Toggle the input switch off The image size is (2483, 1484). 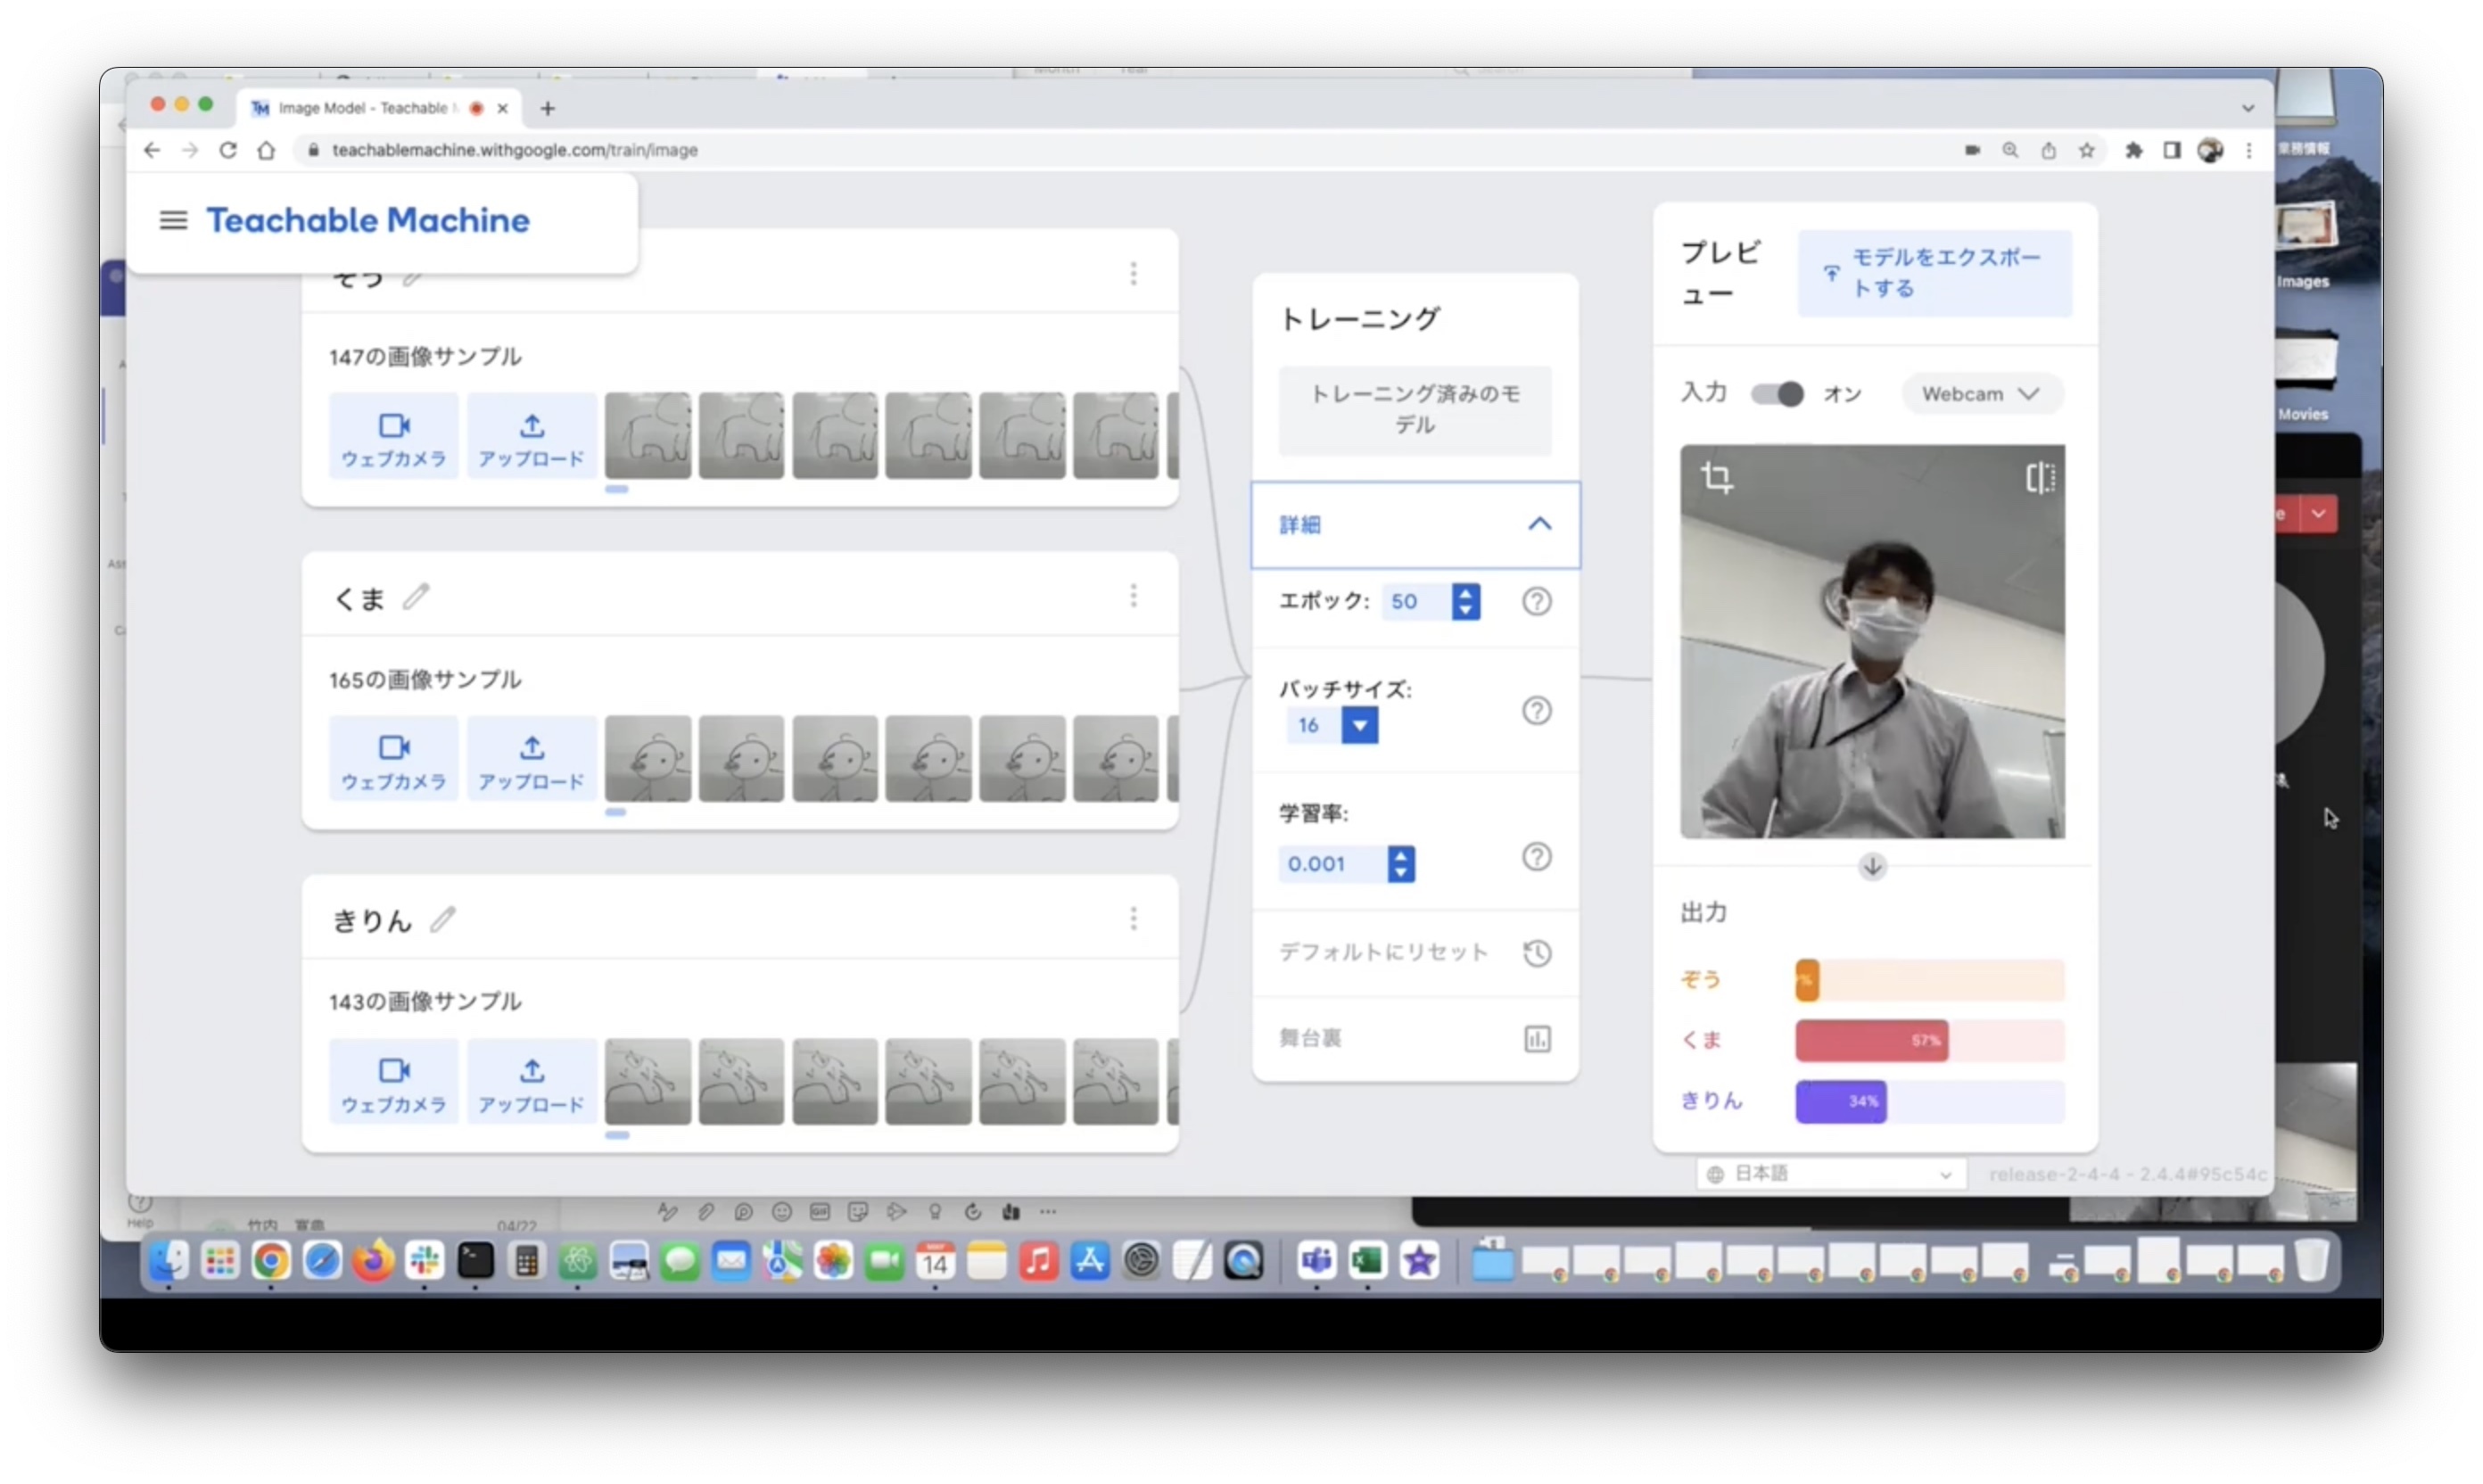1777,394
